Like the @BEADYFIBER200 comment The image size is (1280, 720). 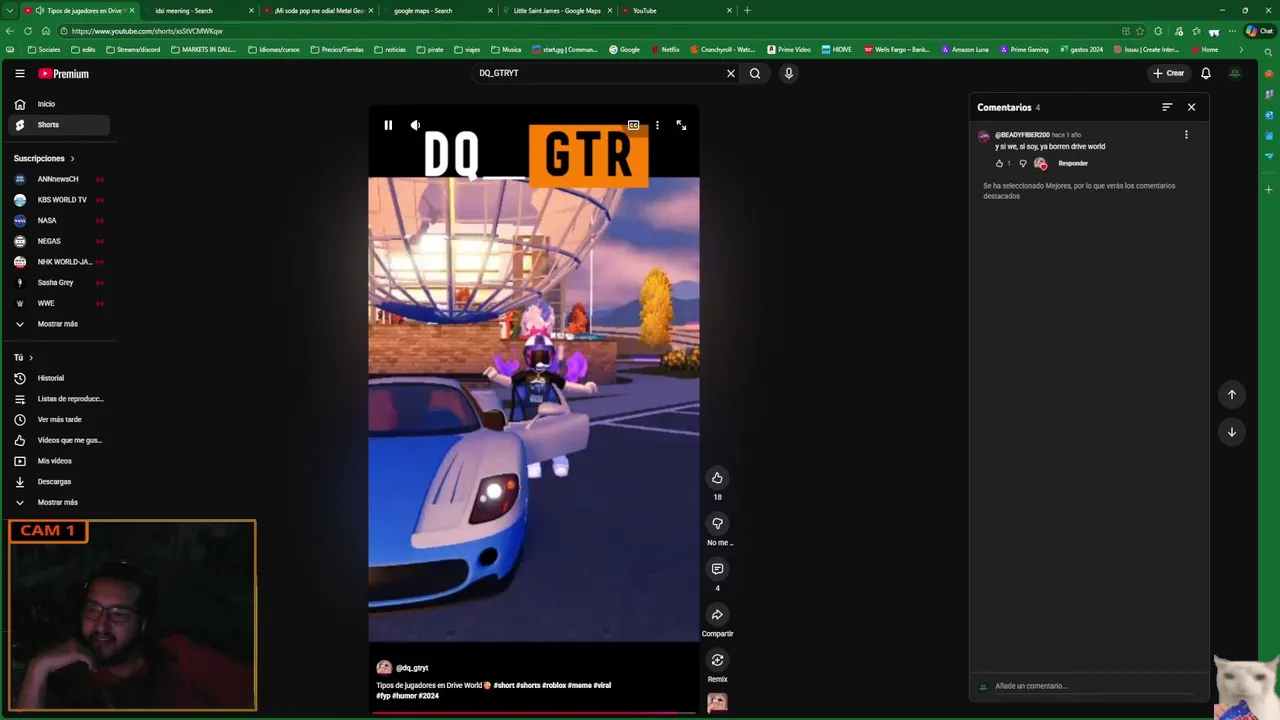(x=999, y=163)
